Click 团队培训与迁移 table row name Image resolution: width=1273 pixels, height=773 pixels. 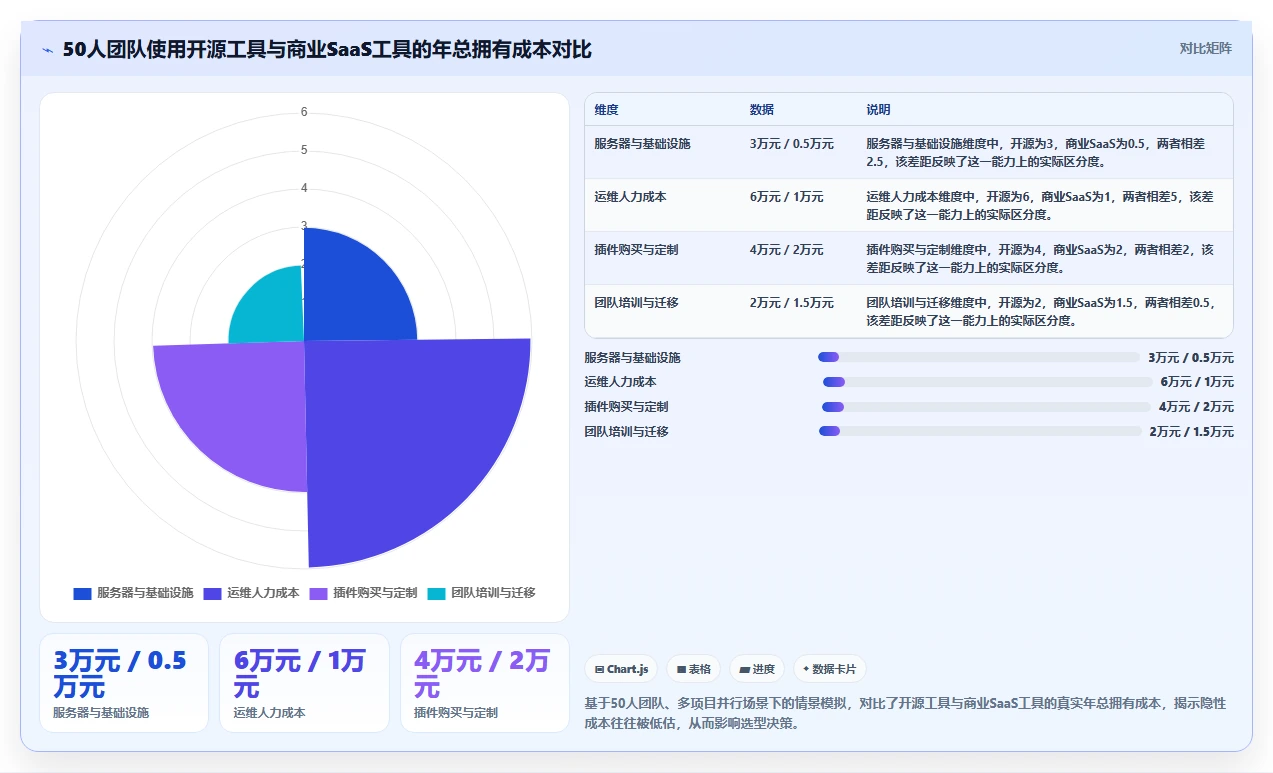click(x=636, y=303)
